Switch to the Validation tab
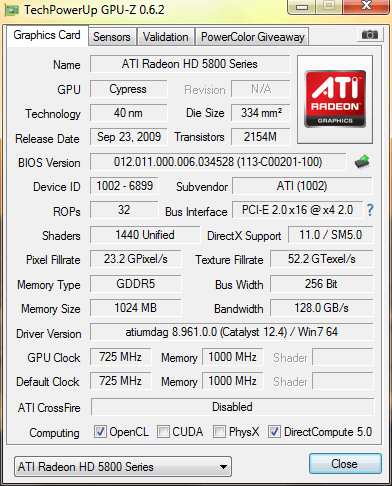392x486 pixels. point(166,37)
